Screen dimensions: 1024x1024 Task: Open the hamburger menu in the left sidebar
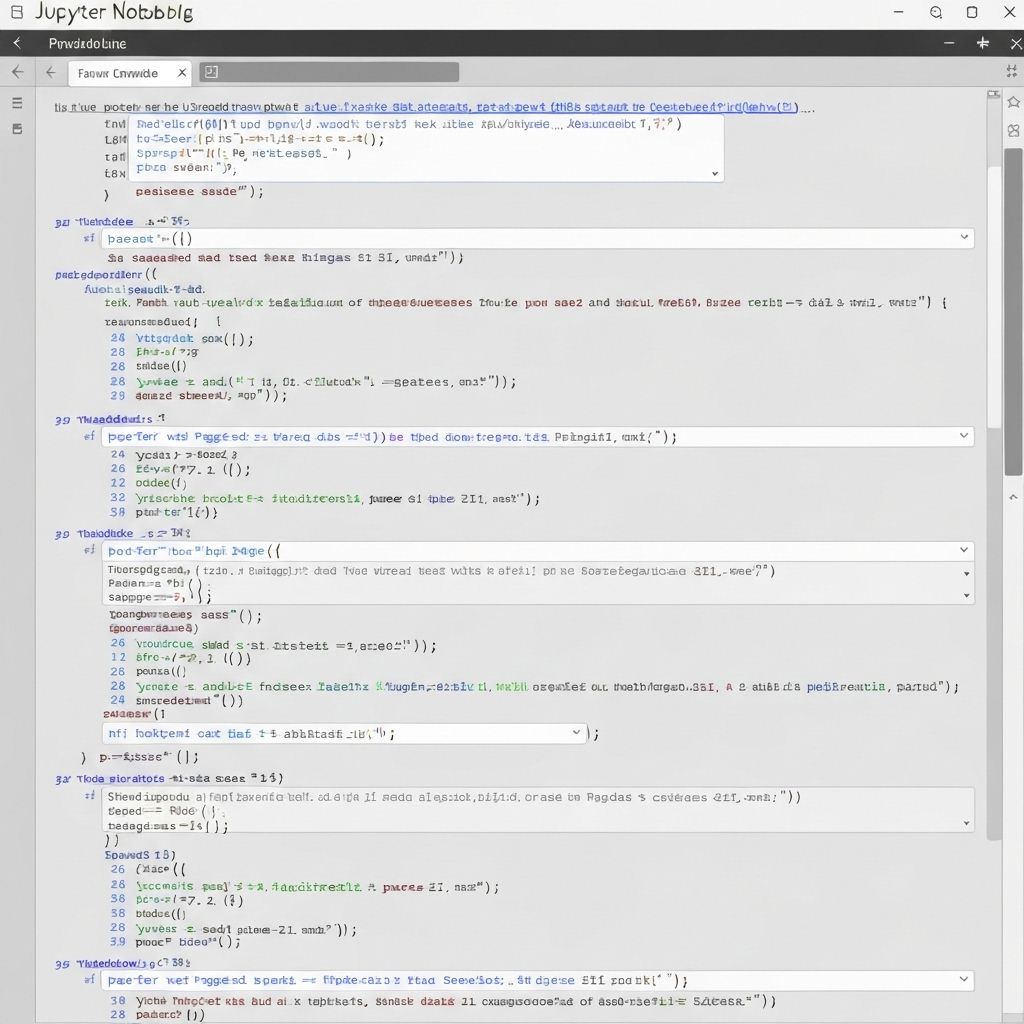click(x=16, y=102)
